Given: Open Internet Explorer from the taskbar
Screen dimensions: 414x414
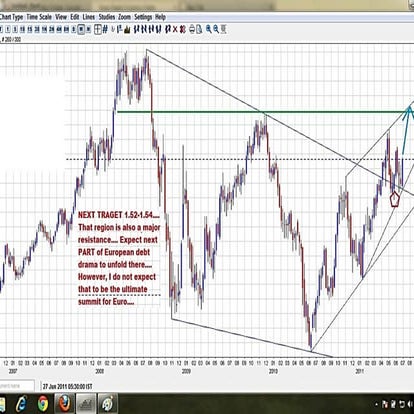Looking at the screenshot, I should point(22,404).
